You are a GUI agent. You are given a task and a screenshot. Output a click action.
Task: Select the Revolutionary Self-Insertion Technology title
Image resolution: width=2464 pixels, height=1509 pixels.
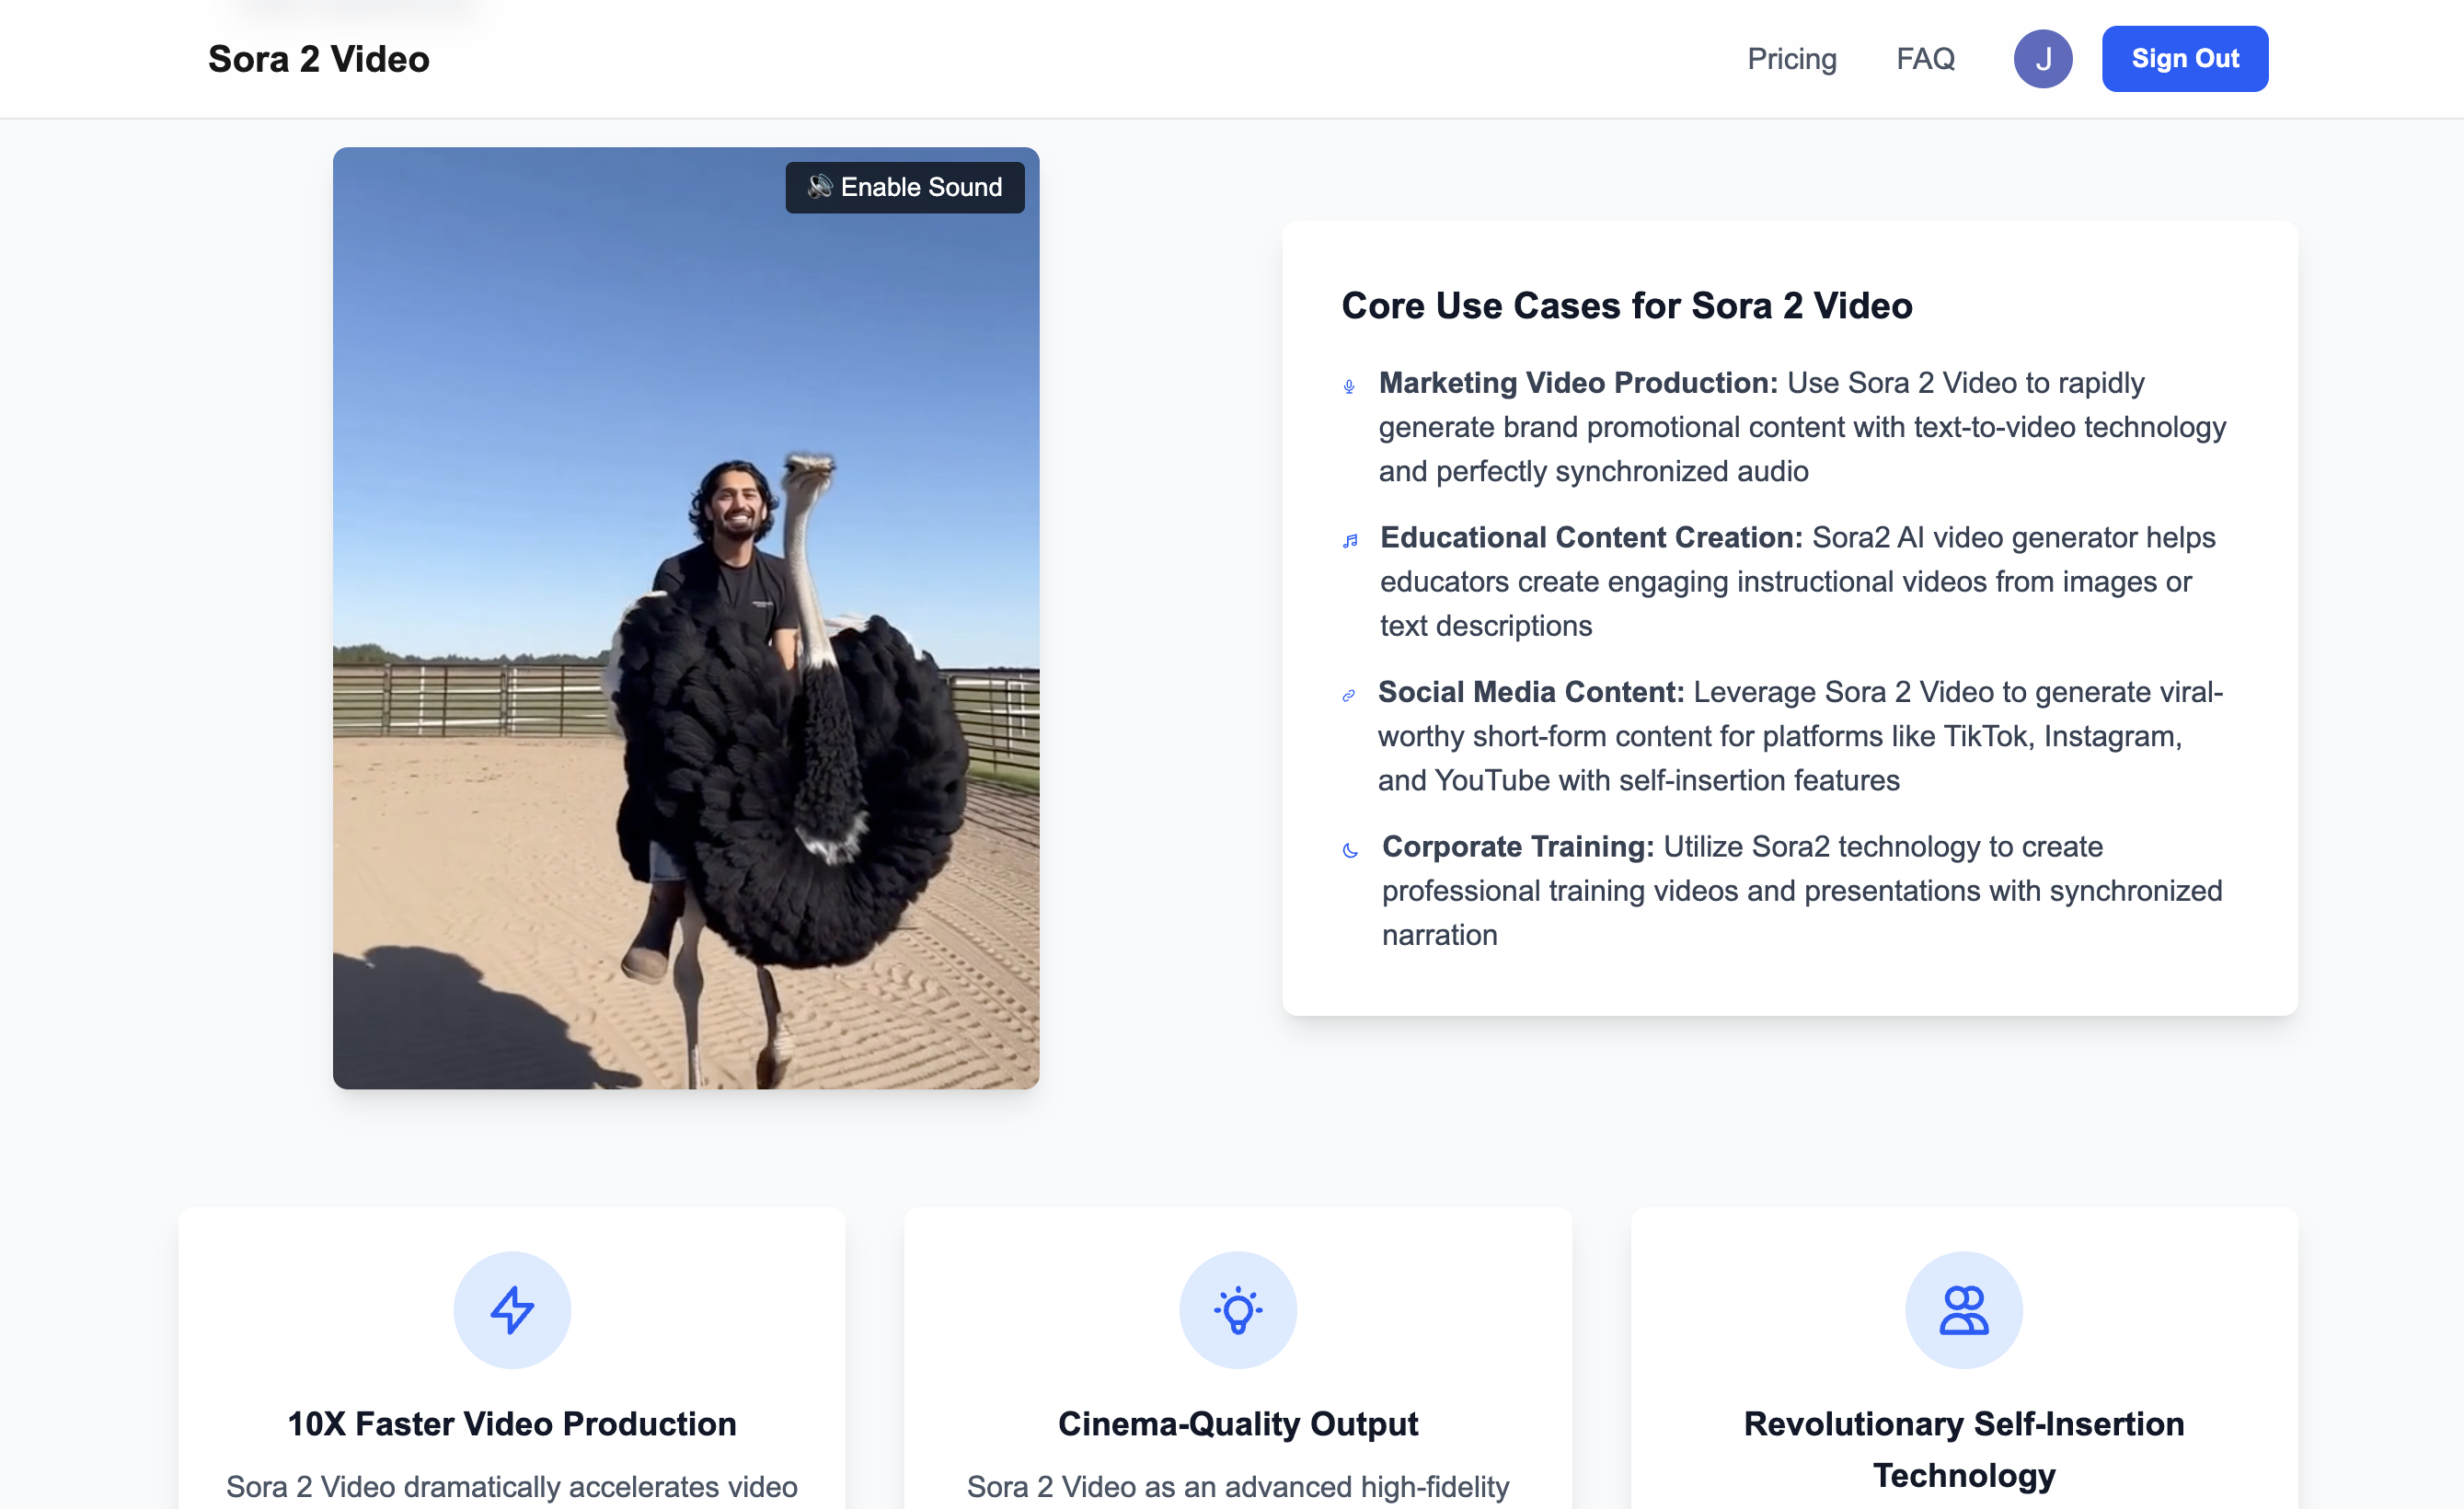1963,1448
